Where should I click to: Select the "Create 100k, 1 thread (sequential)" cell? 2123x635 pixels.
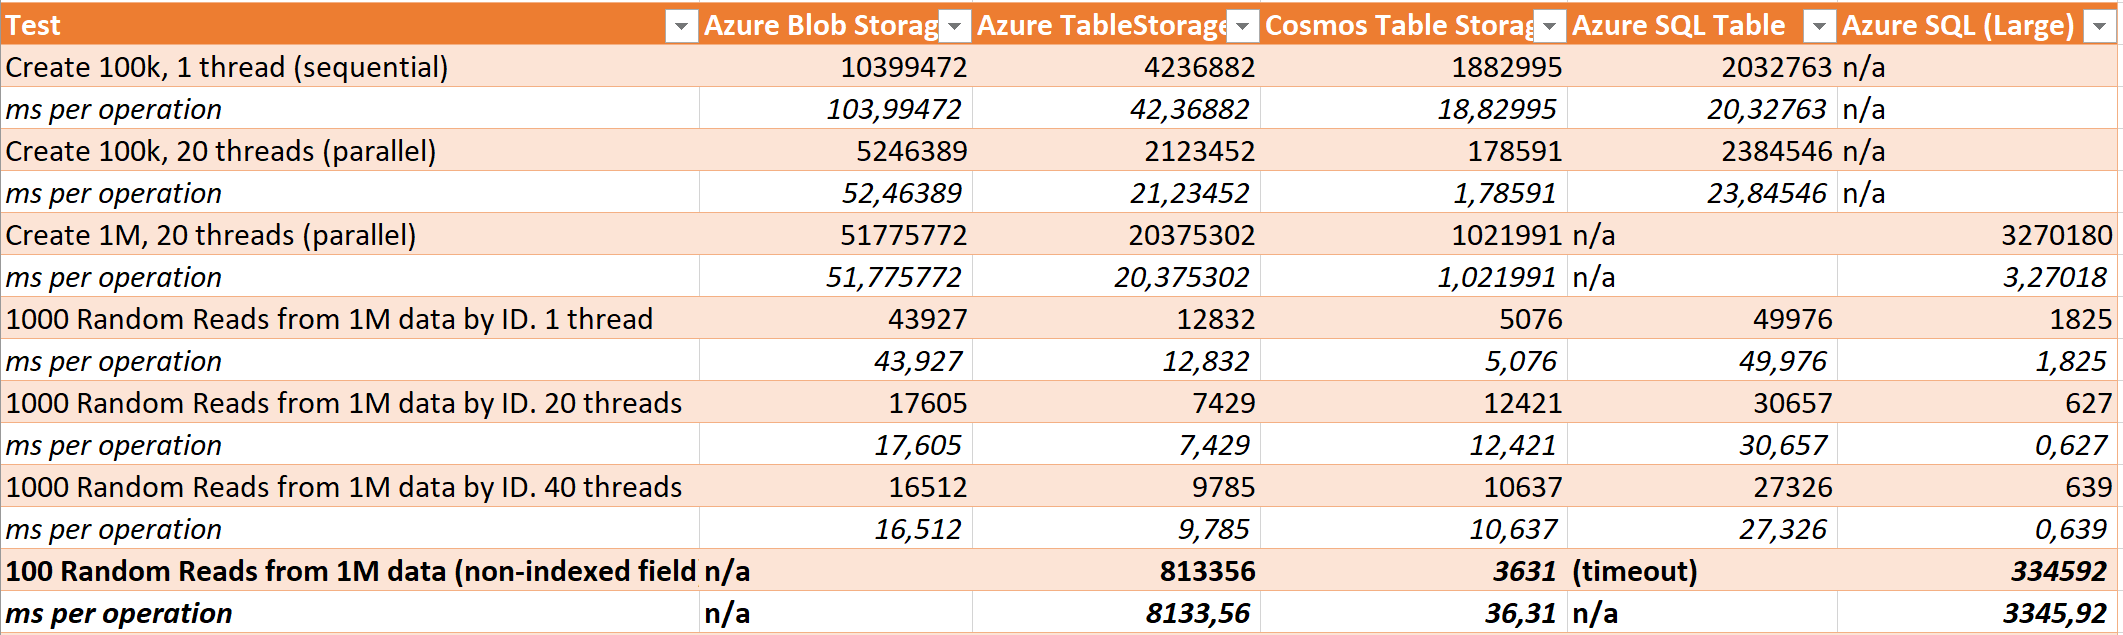[227, 67]
